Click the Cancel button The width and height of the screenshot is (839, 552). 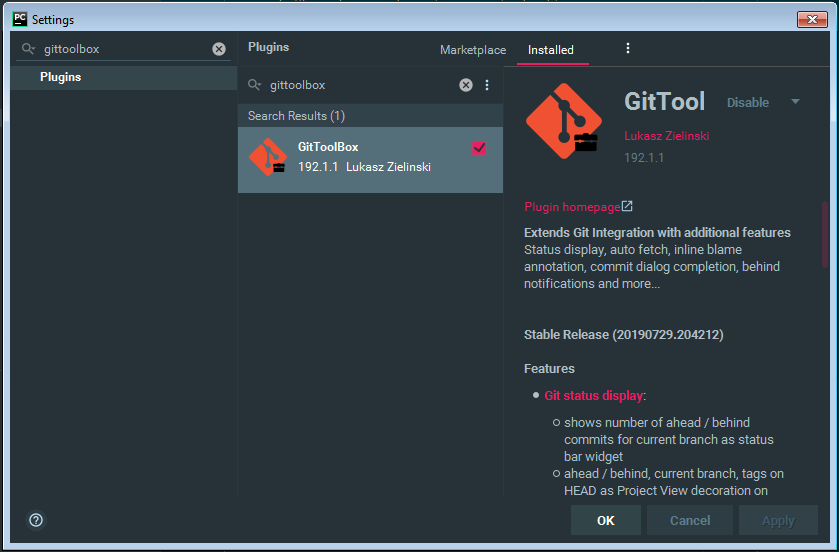(690, 520)
